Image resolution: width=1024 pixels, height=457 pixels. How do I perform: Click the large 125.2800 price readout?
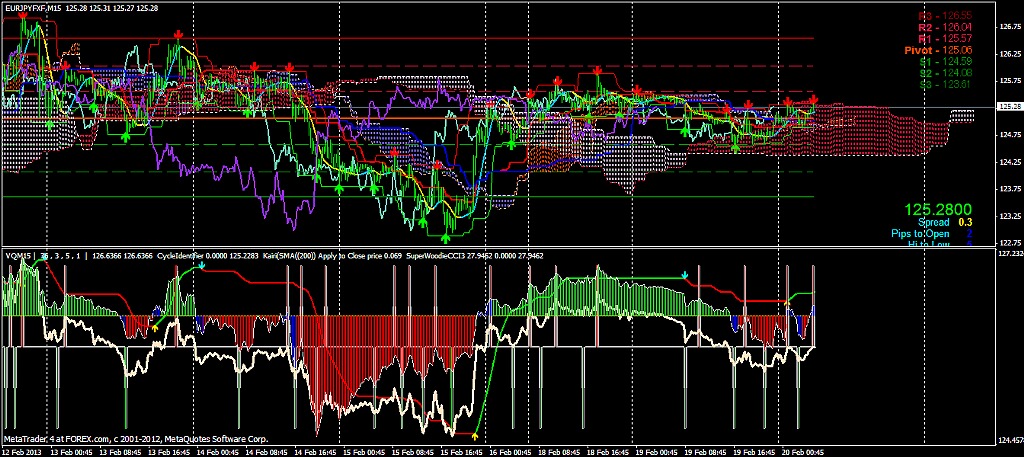(937, 210)
